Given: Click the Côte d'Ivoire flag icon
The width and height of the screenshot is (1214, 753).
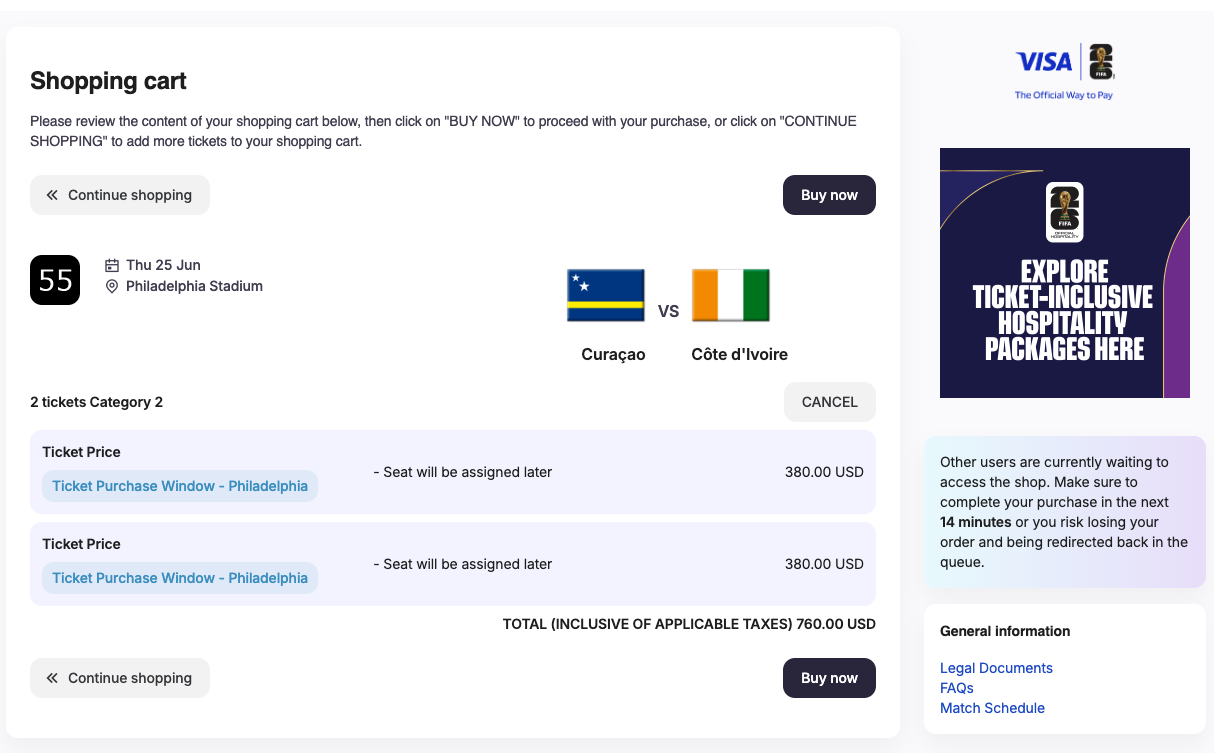Looking at the screenshot, I should (730, 295).
